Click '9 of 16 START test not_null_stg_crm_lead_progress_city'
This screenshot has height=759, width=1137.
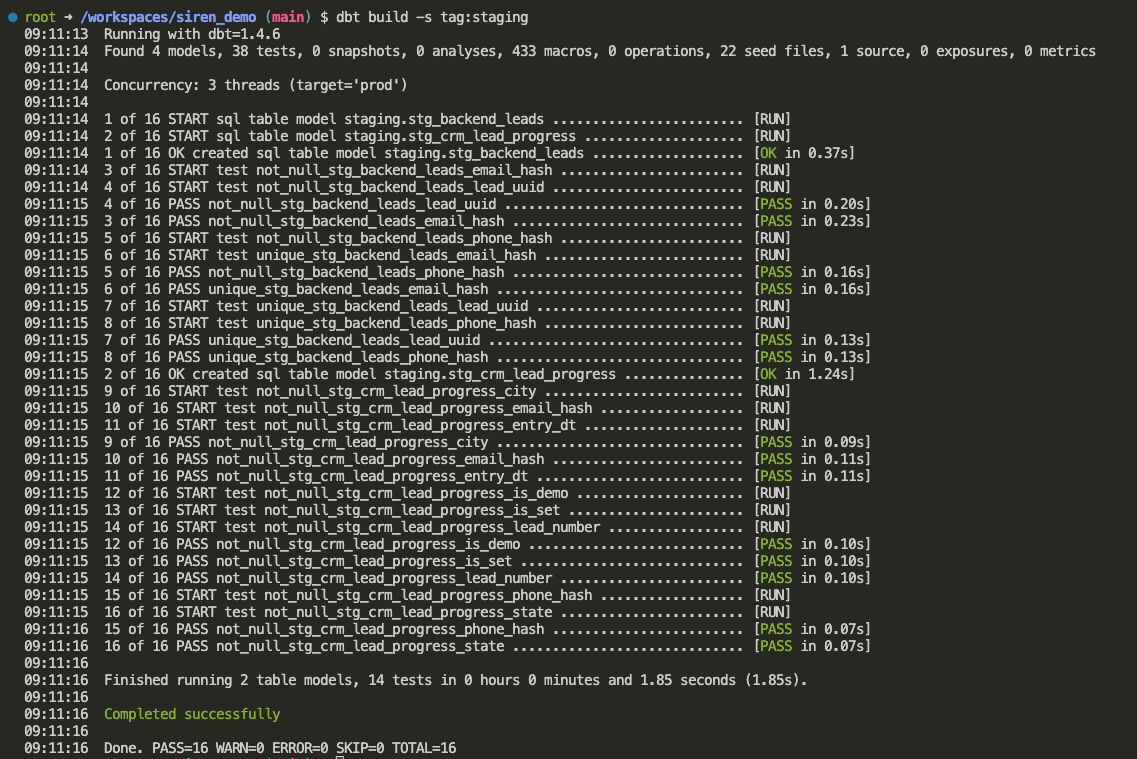point(320,391)
